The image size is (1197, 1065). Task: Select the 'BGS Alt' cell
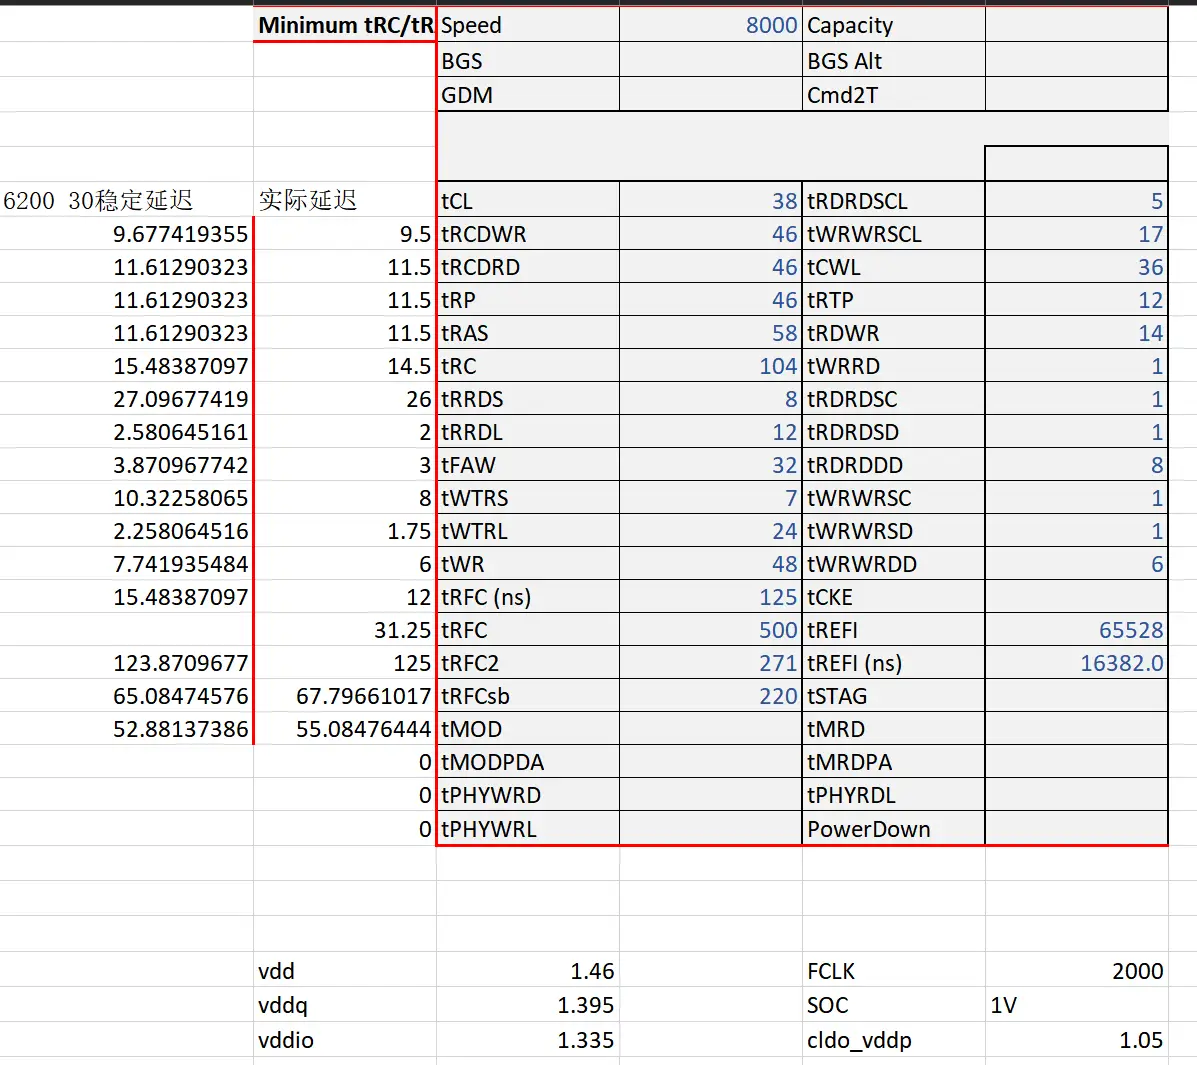[893, 60]
